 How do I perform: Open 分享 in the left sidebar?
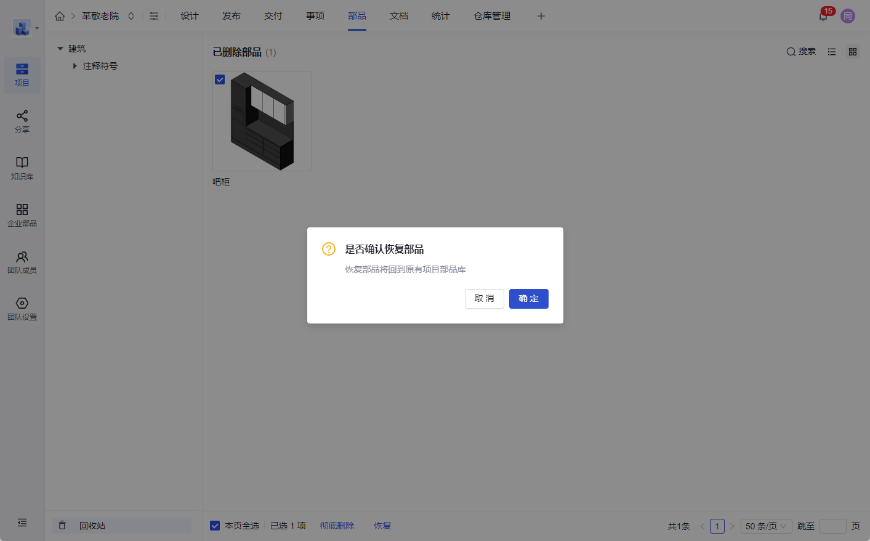22,122
